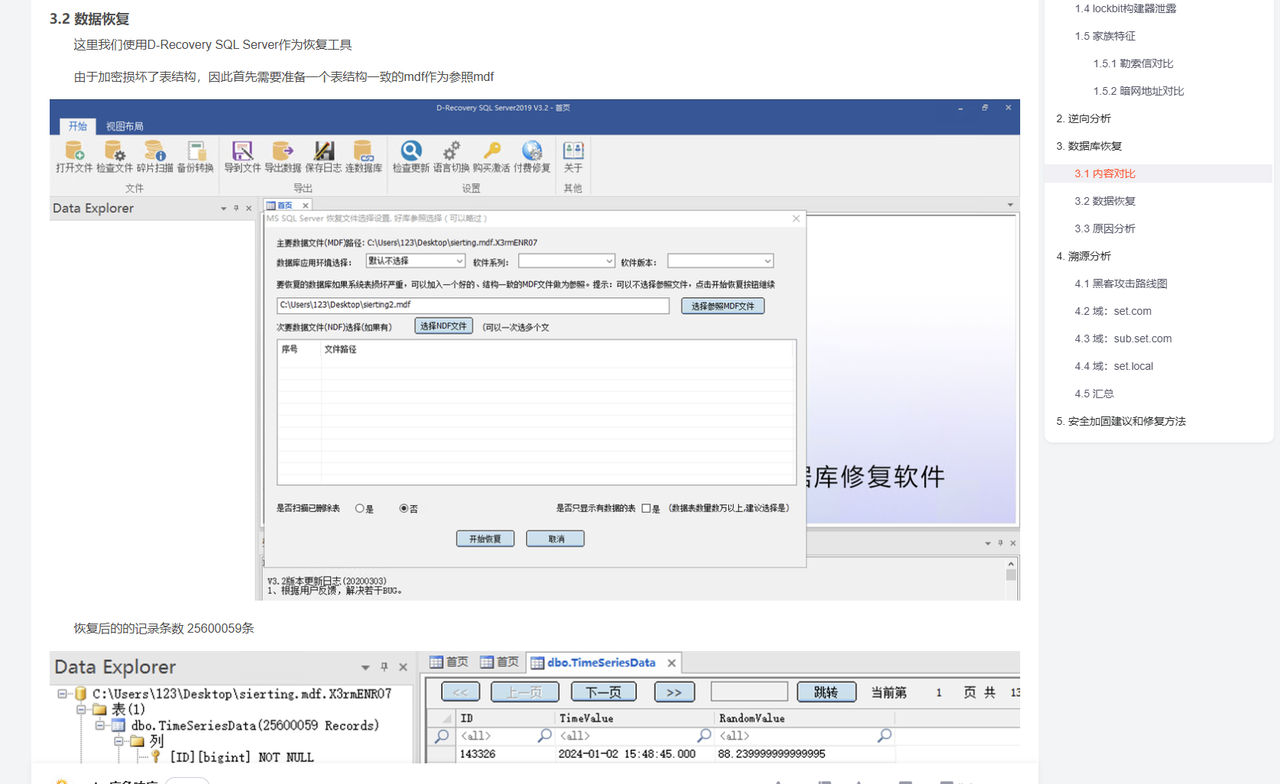Screen dimensions: 1280x784
Task: Close the MS SQL Server recovery dialog
Action: point(796,218)
